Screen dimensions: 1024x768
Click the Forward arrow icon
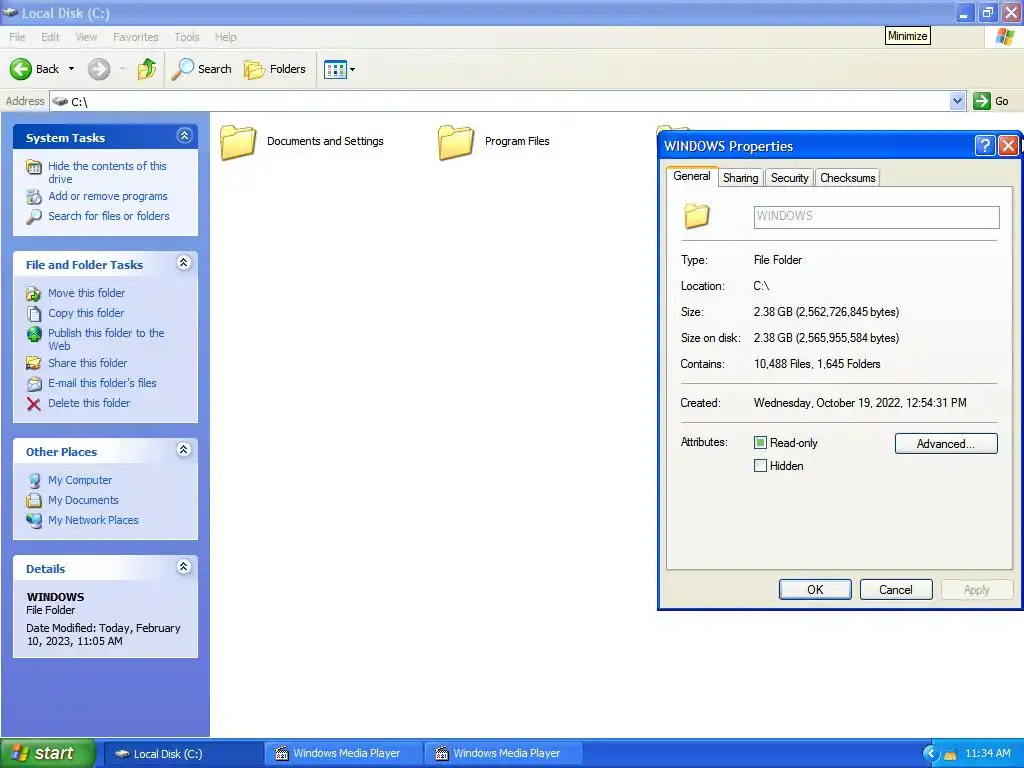(99, 69)
